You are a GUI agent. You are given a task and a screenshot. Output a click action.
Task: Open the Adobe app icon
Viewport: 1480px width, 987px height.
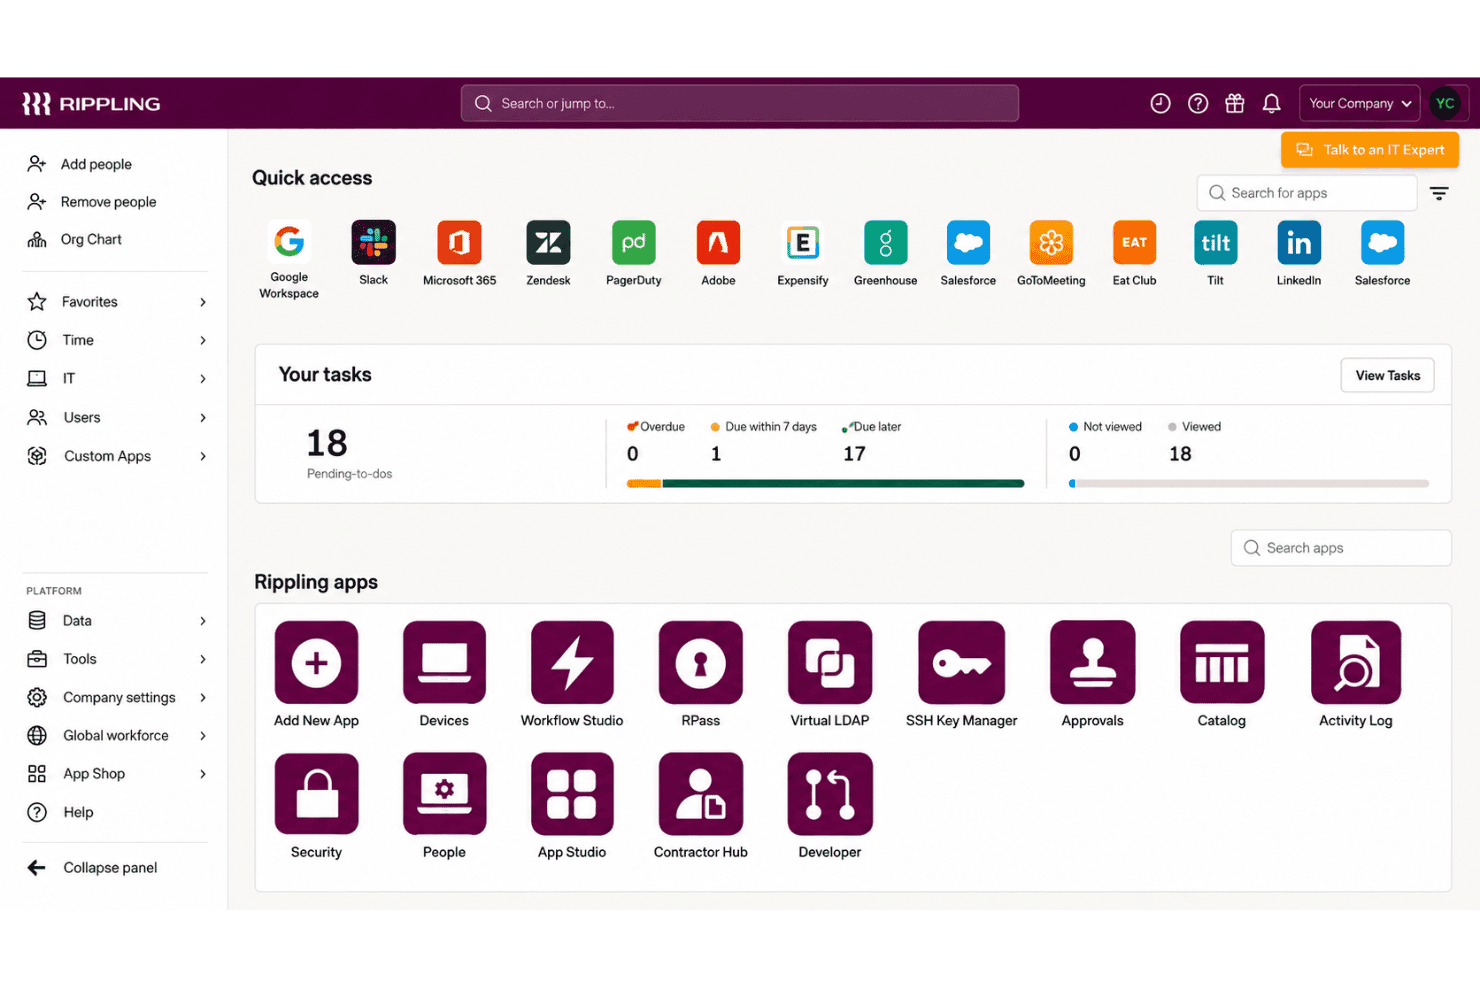(x=718, y=242)
